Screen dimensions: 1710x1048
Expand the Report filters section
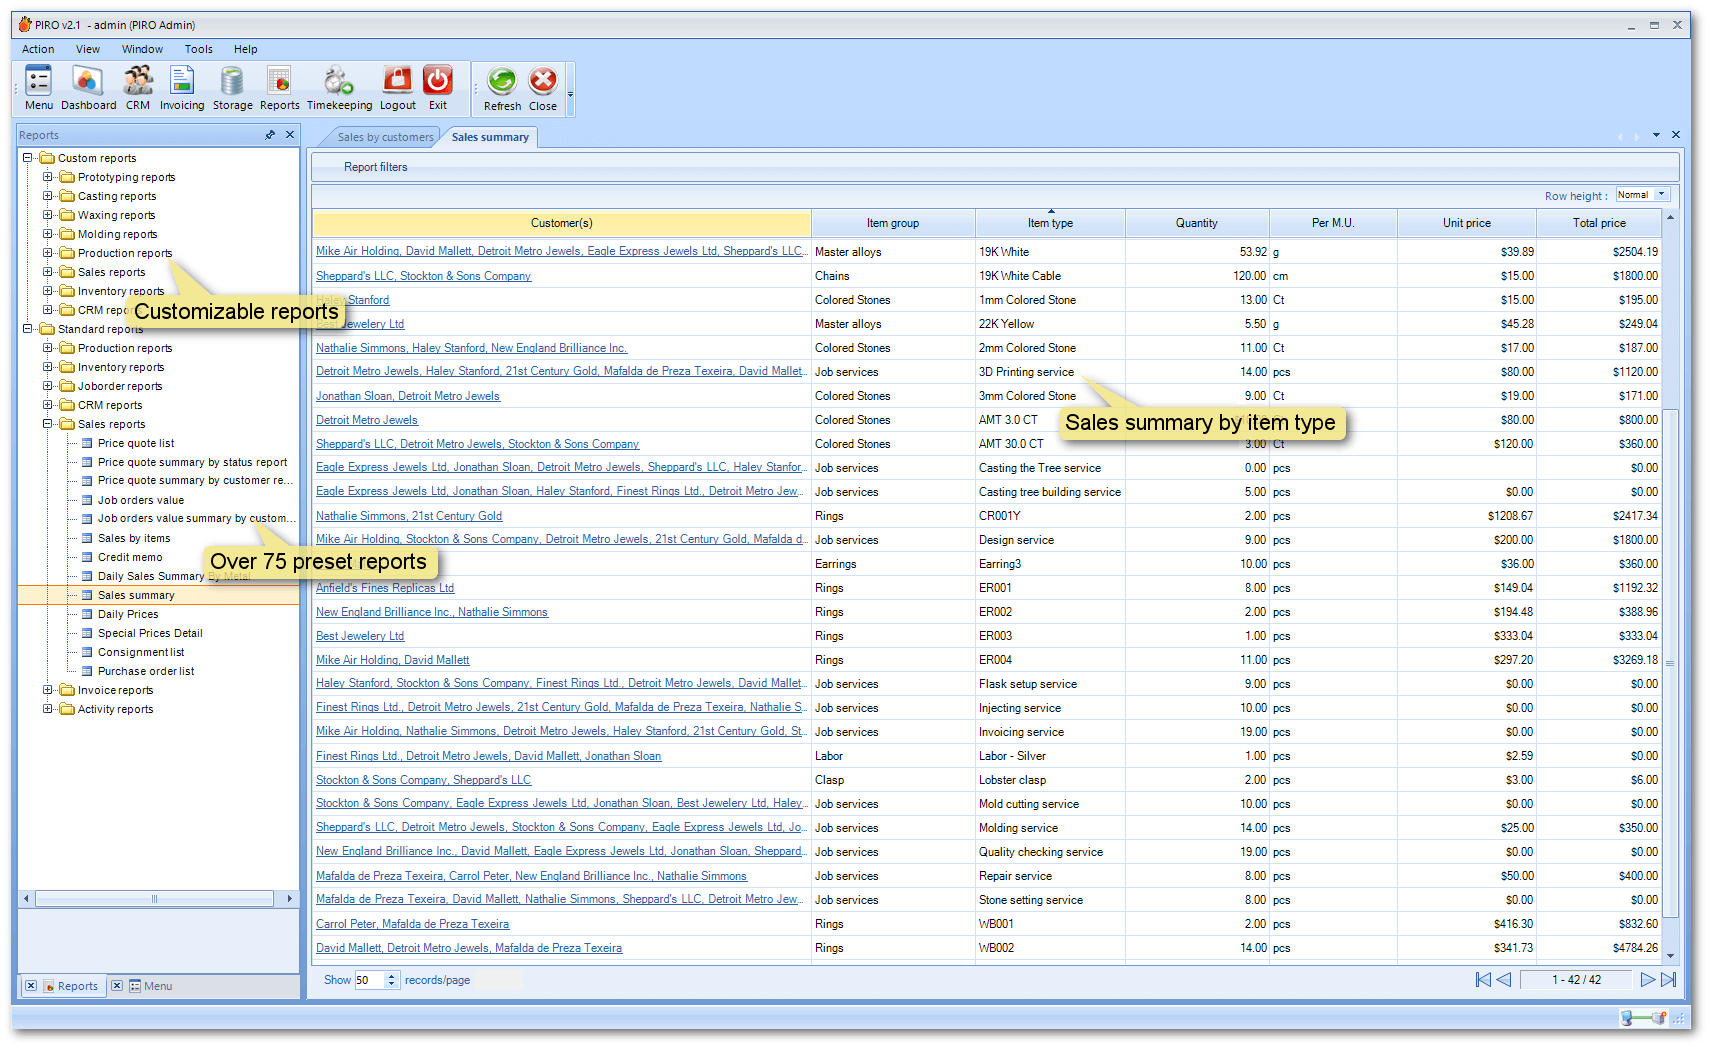coord(376,167)
